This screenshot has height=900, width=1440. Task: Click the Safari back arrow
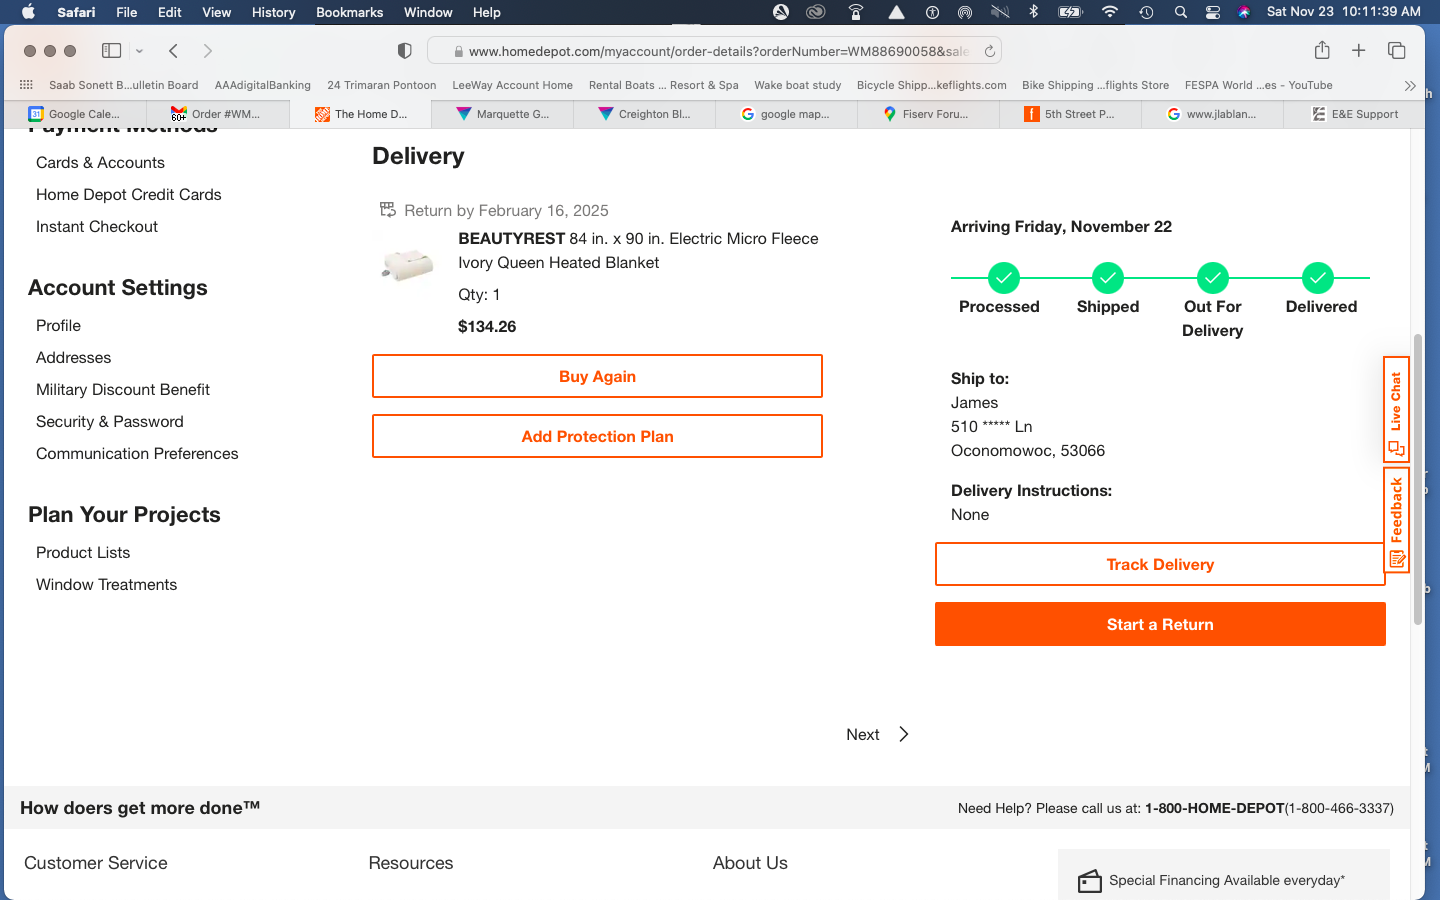(x=173, y=51)
